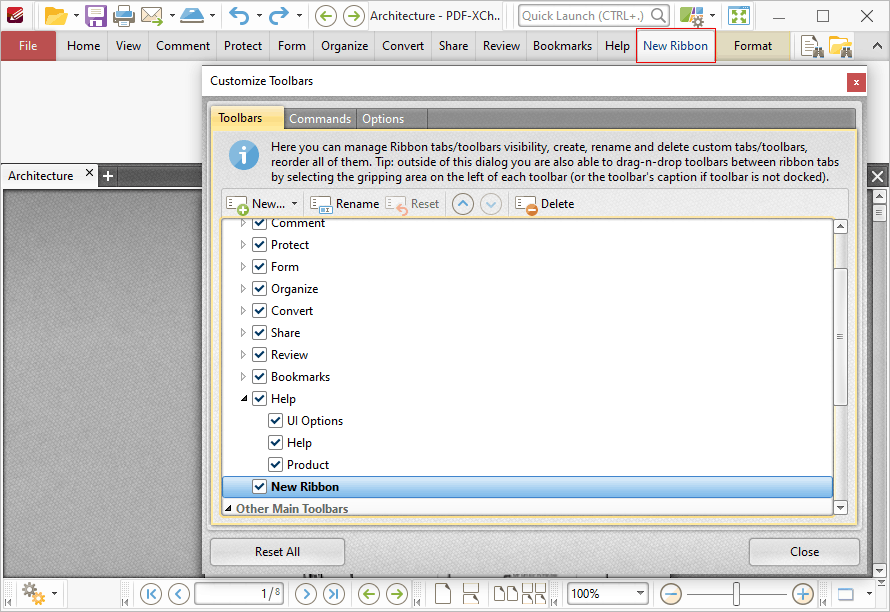Click the page number input field
This screenshot has width=890, height=612.
[x=239, y=594]
